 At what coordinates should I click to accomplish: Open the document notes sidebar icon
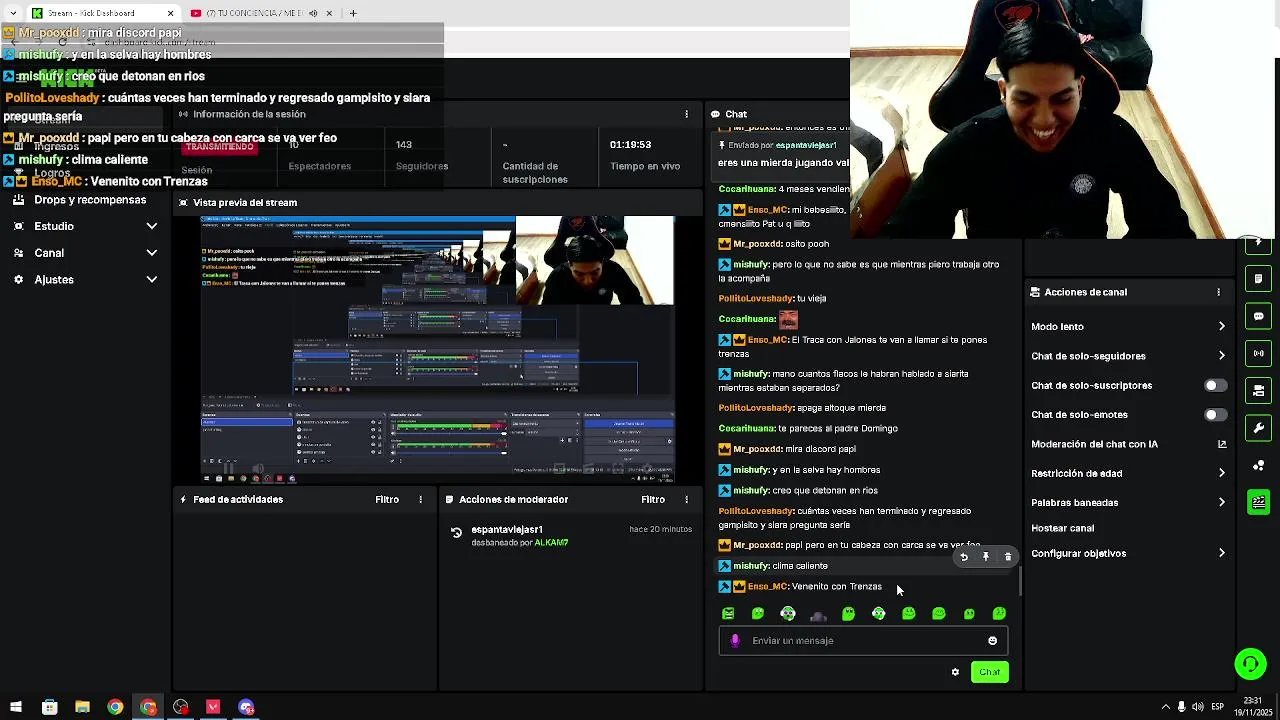[1259, 278]
